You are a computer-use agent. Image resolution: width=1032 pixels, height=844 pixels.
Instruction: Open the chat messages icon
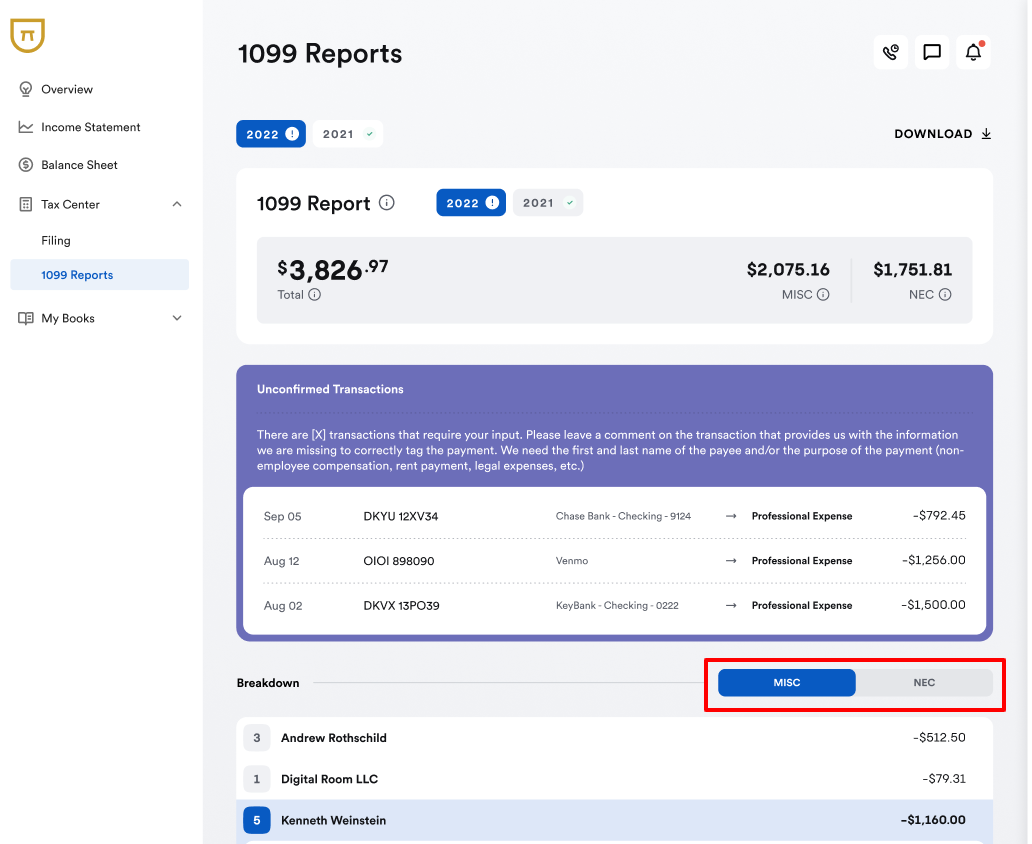tap(932, 52)
